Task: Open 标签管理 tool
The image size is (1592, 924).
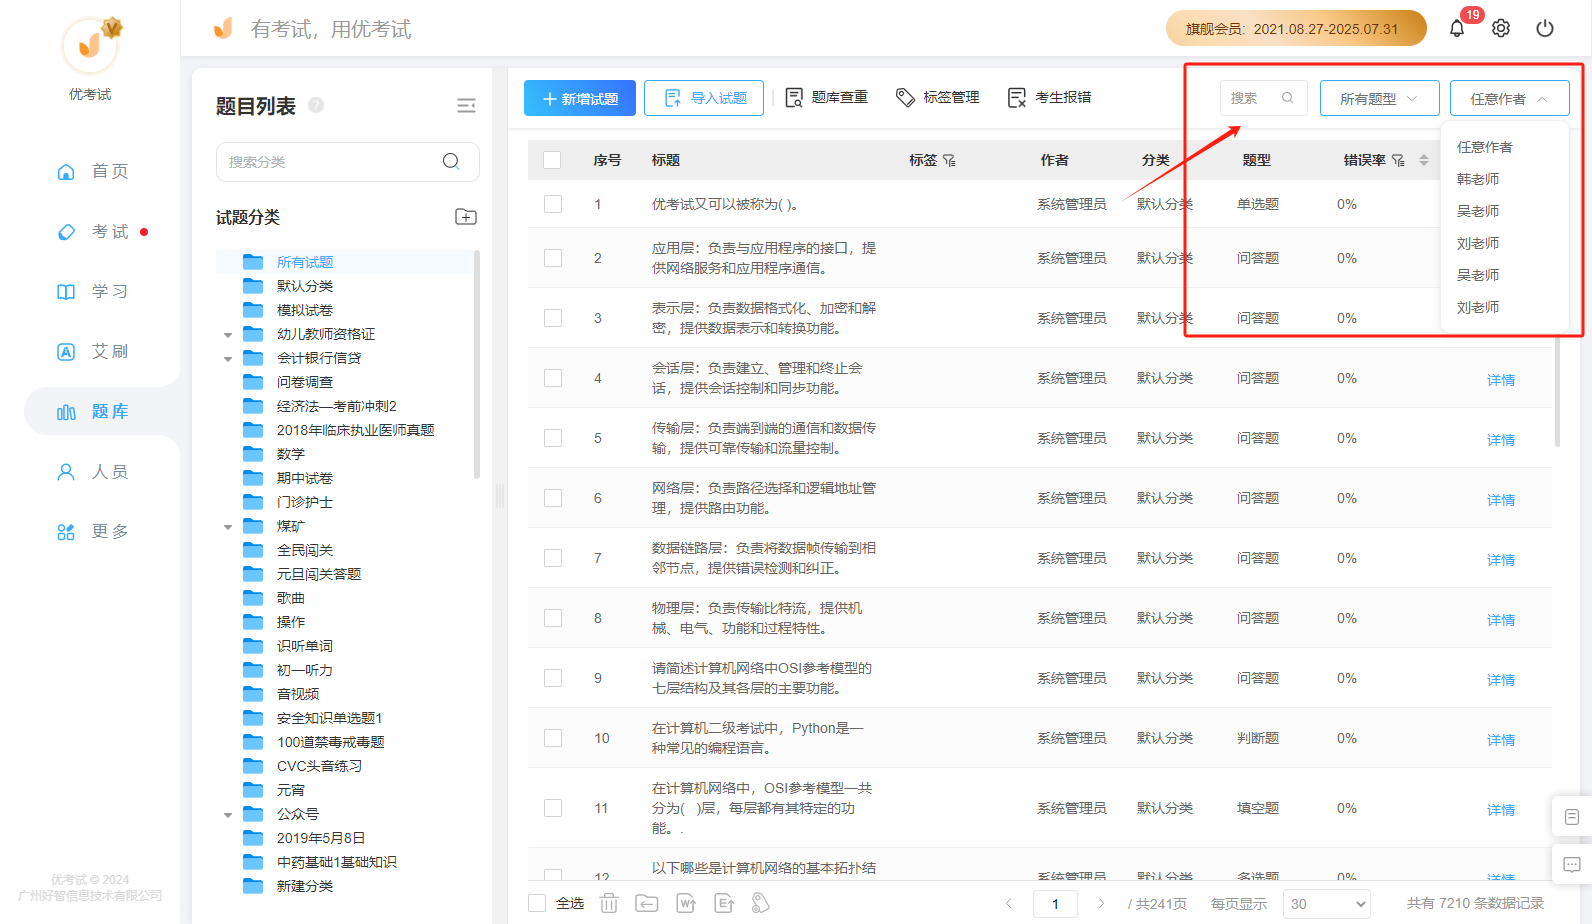Action: [x=938, y=97]
